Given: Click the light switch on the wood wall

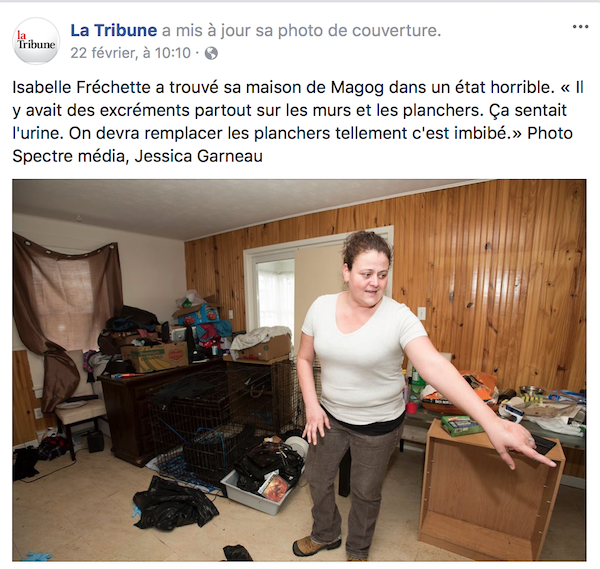Looking at the screenshot, I should (421, 313).
